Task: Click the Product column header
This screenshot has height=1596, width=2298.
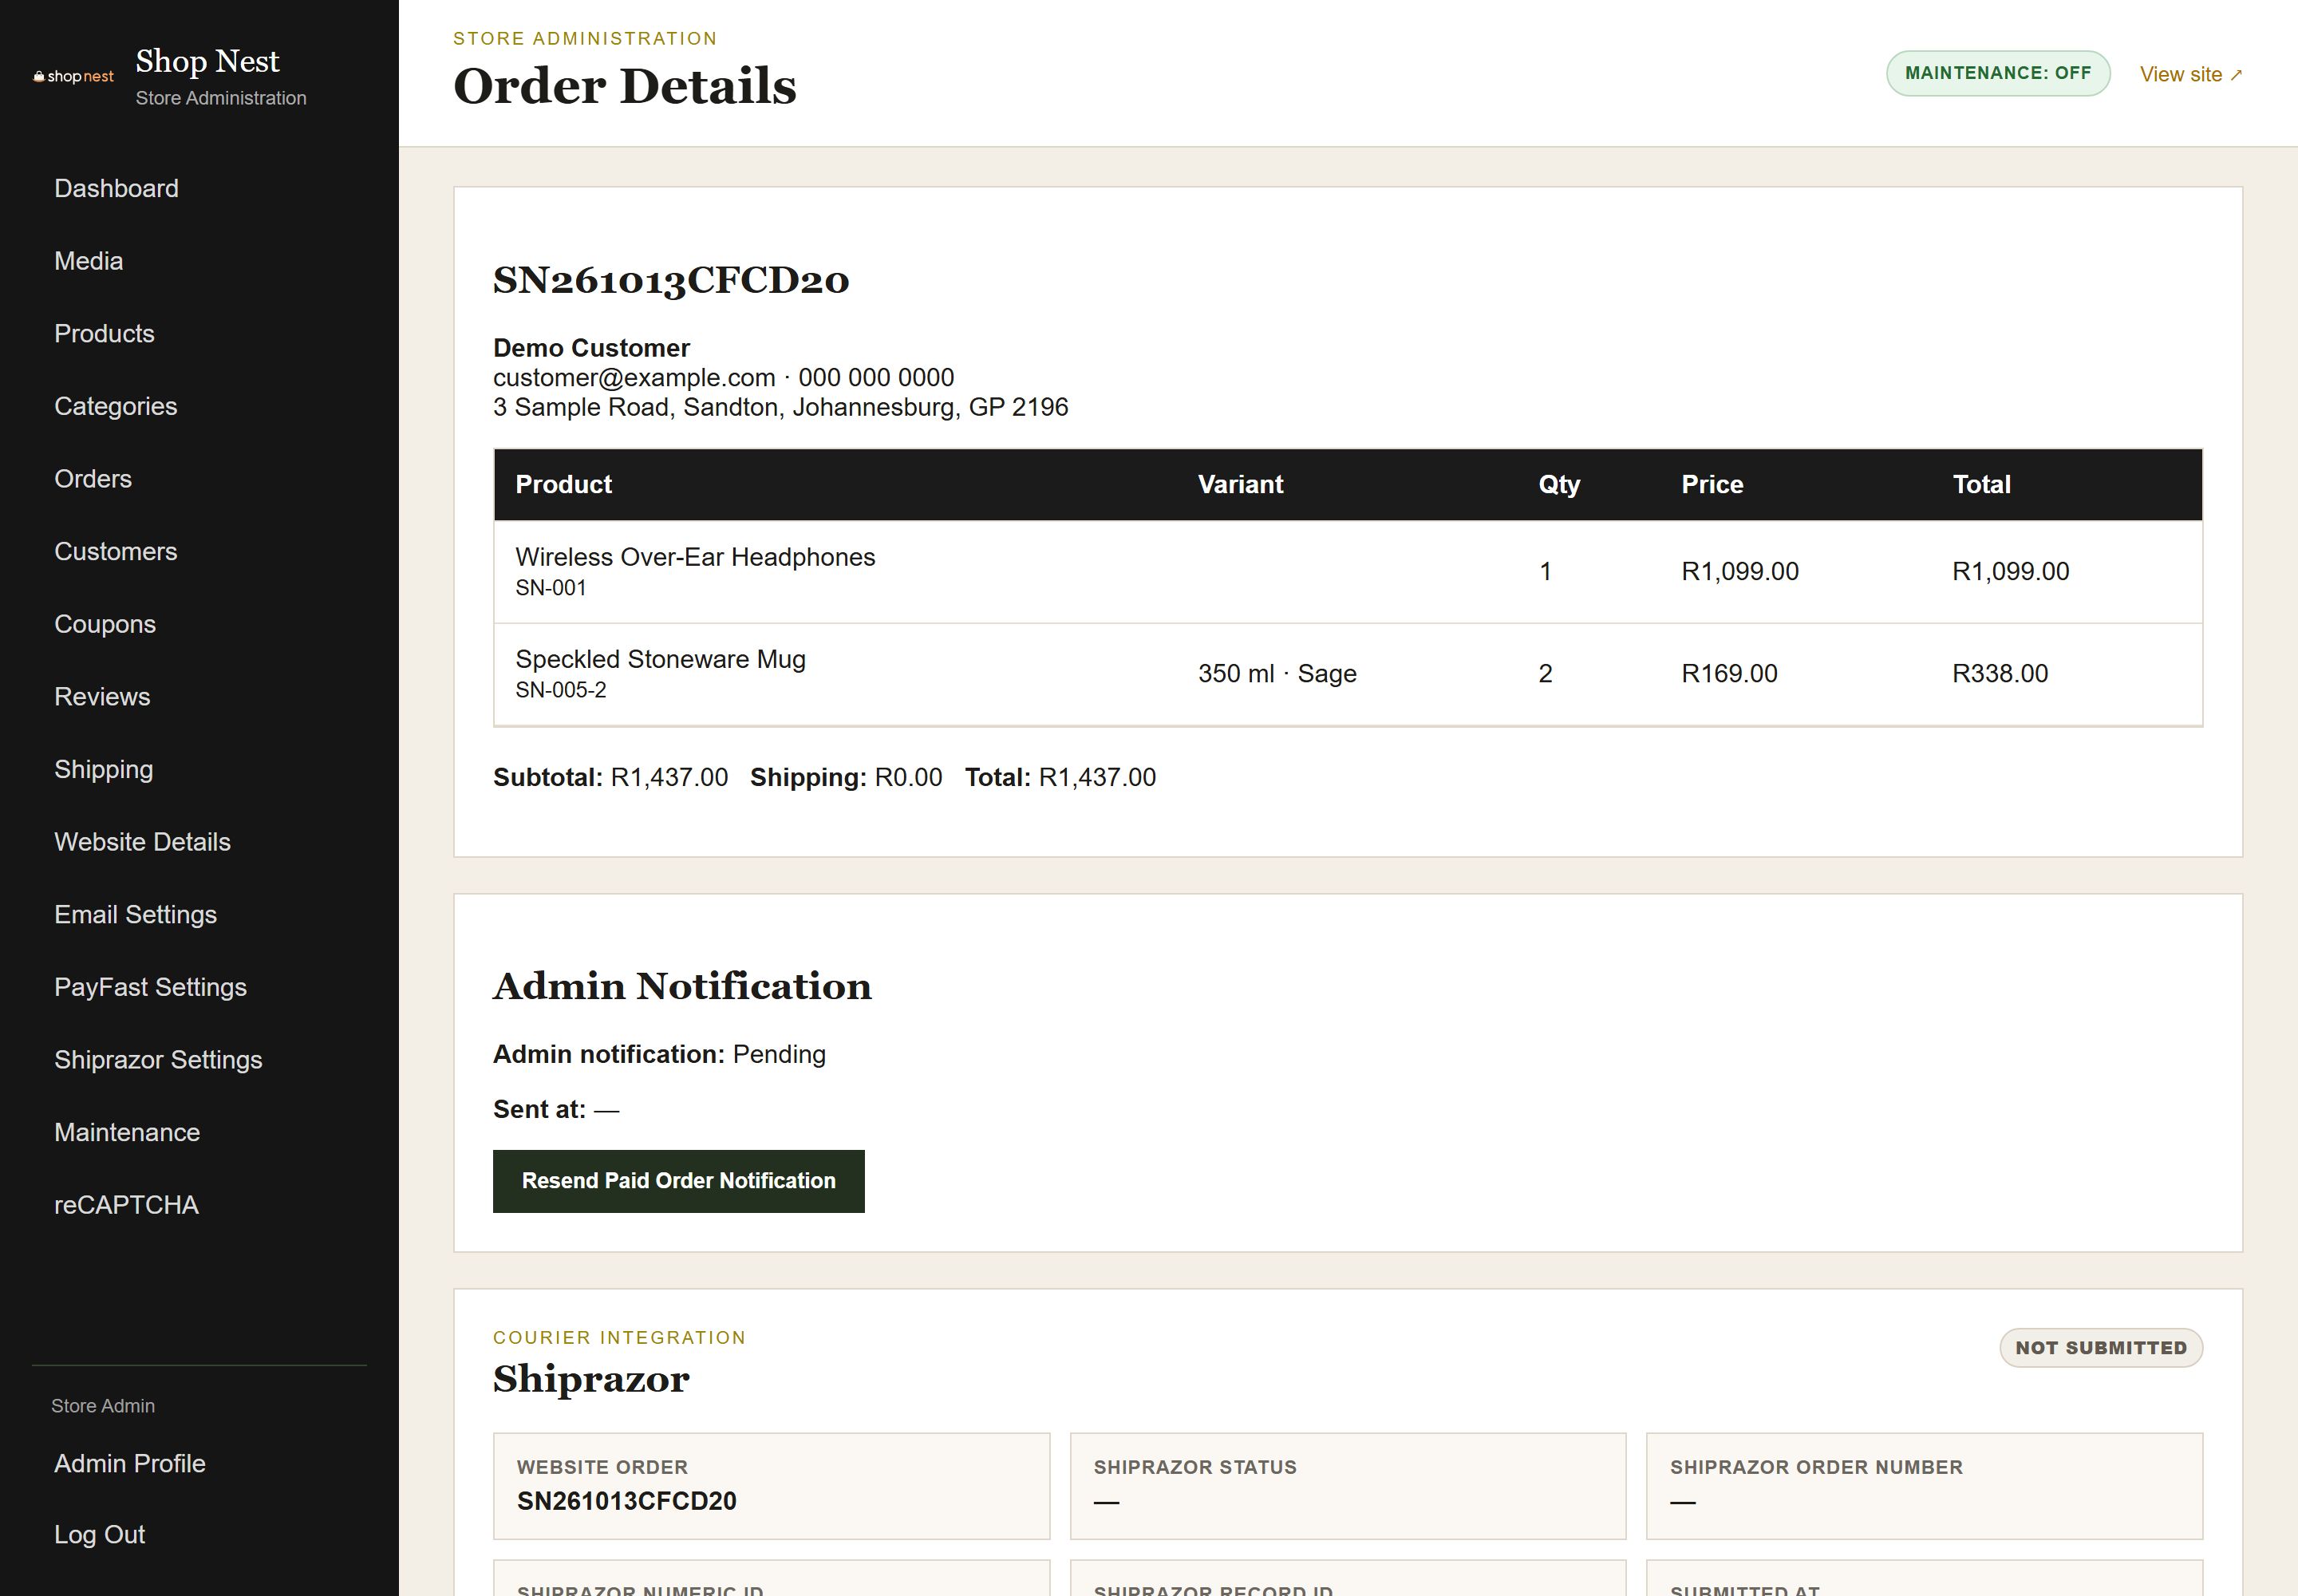Action: (x=563, y=485)
